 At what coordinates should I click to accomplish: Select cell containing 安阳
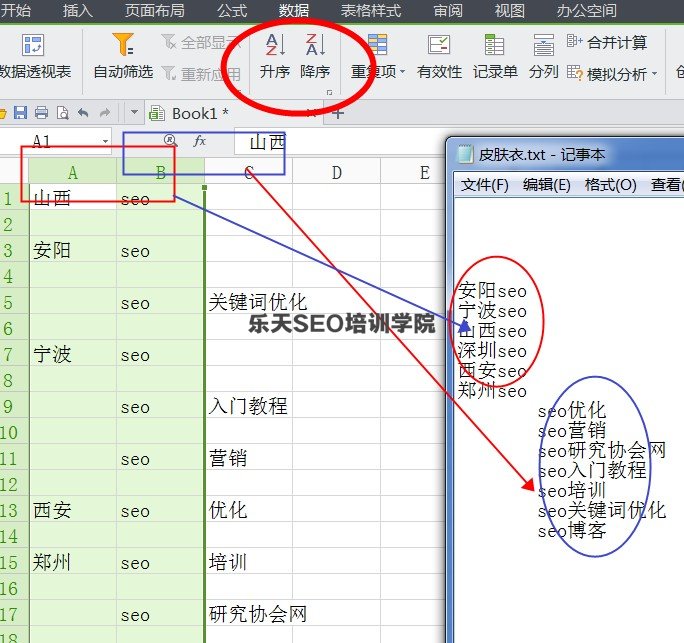tap(73, 250)
